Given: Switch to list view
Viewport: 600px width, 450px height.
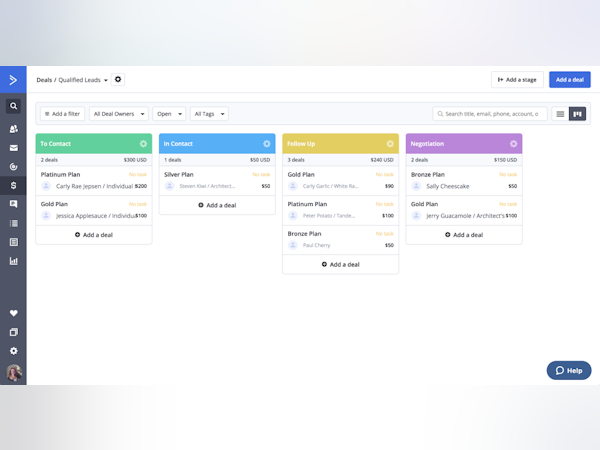Looking at the screenshot, I should [560, 114].
